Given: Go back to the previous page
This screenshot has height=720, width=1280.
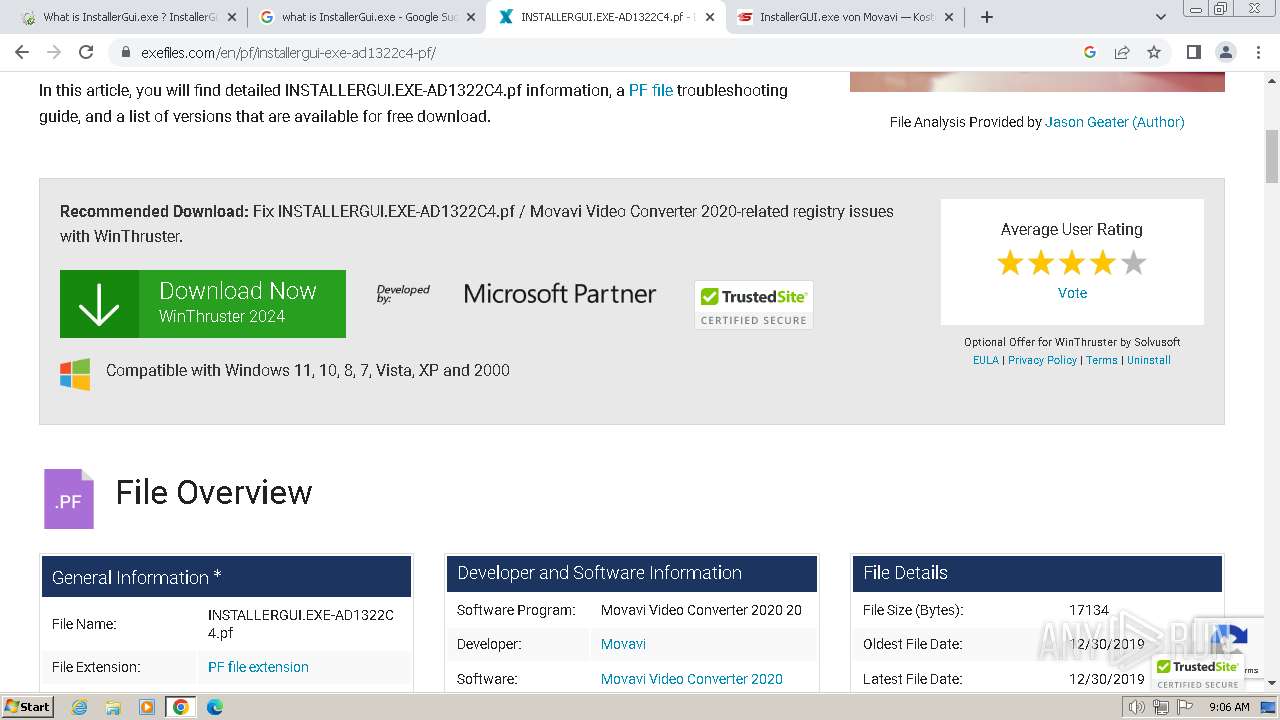Looking at the screenshot, I should (22, 52).
